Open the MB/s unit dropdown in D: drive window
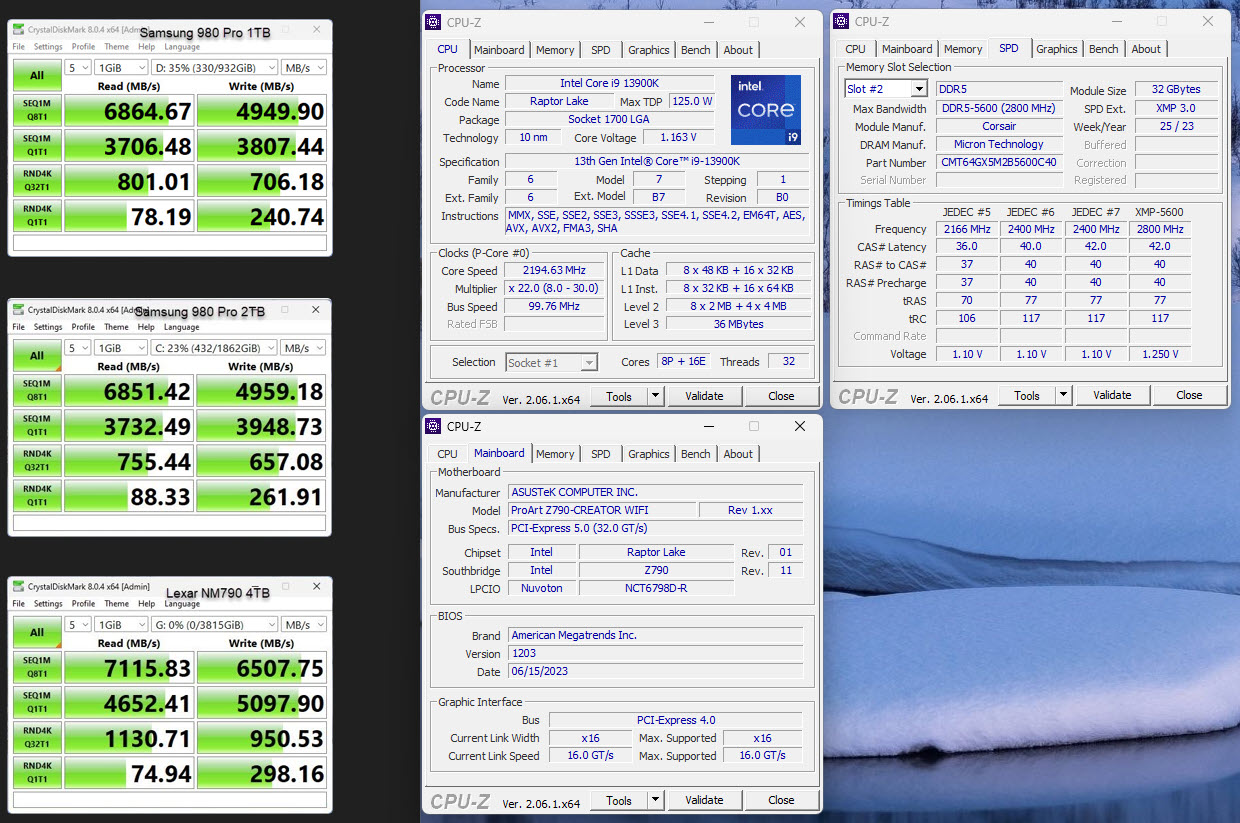Screen dimensions: 1240x823 click(304, 68)
